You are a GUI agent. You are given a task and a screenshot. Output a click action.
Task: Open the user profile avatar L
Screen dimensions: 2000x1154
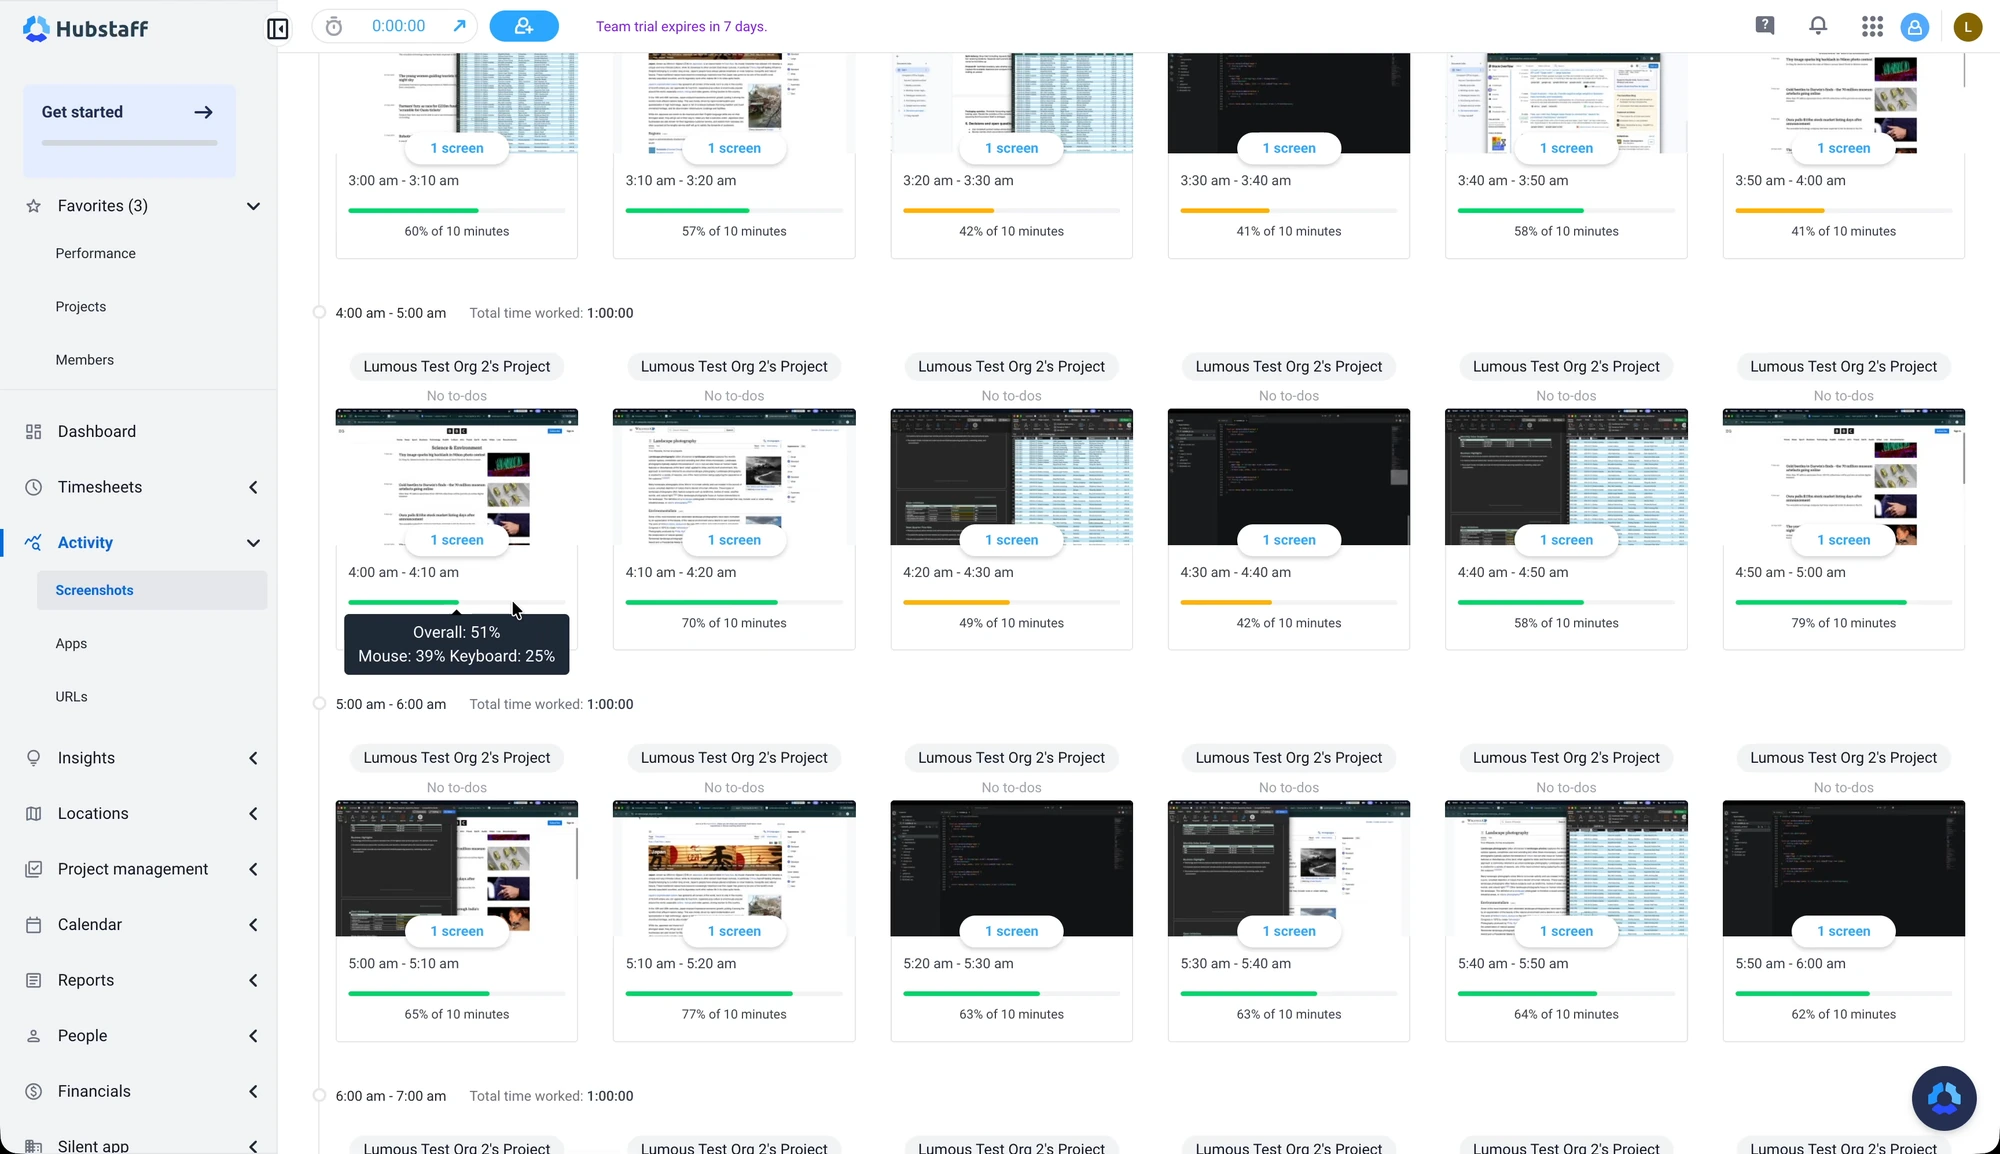pyautogui.click(x=1967, y=27)
